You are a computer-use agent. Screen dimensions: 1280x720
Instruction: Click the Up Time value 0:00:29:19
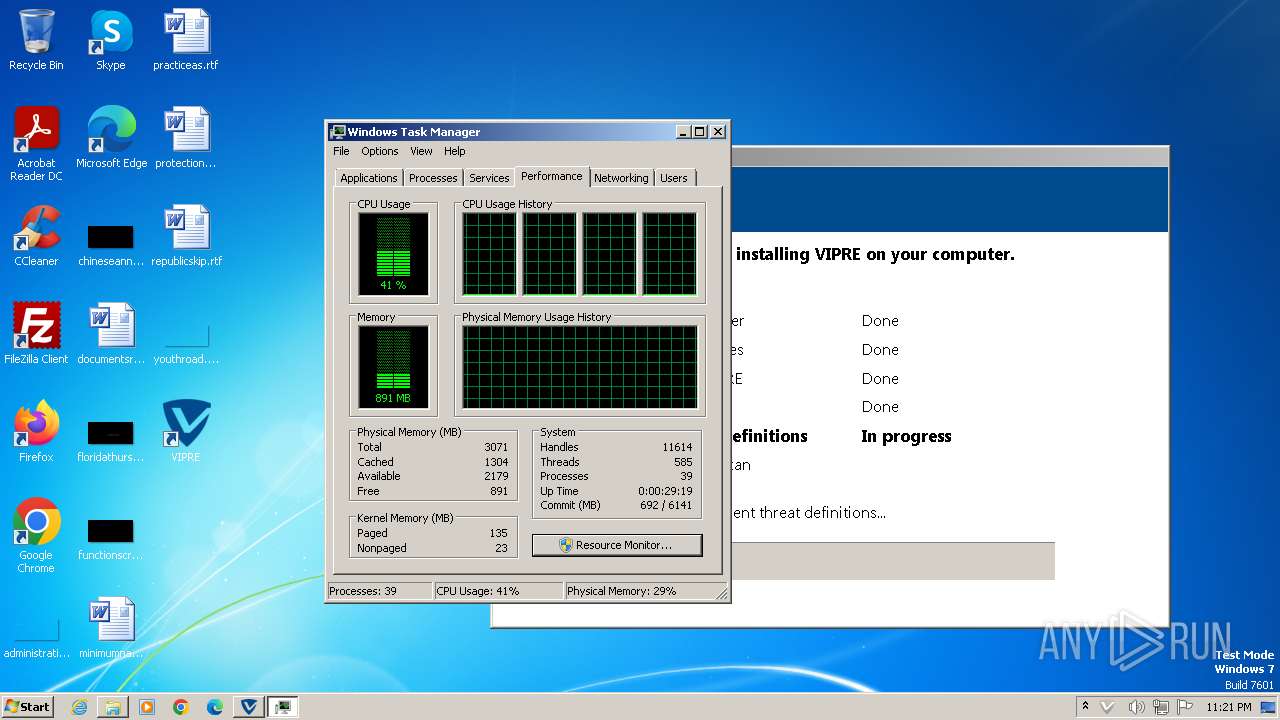(x=665, y=491)
